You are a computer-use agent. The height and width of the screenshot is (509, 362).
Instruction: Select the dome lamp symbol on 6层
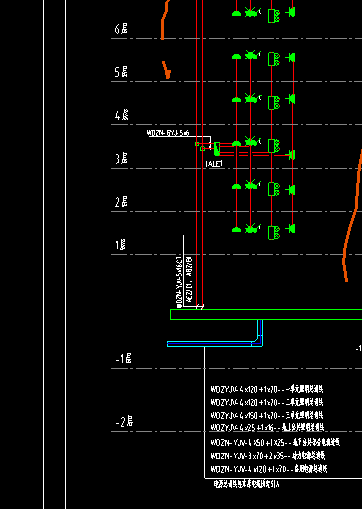(236, 14)
